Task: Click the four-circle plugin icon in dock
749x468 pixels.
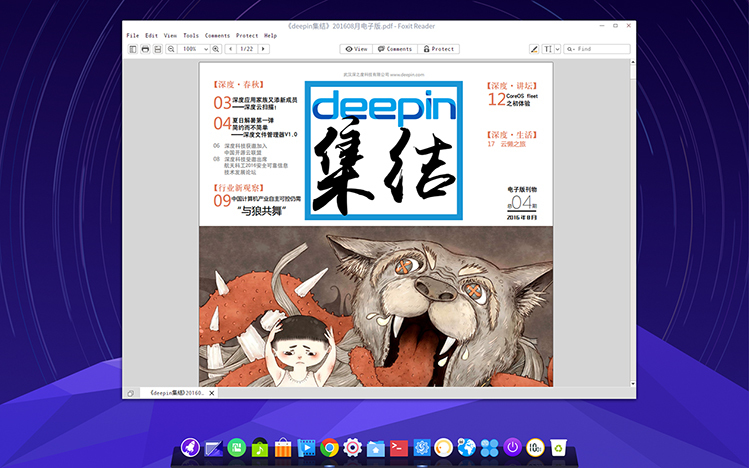Action: [x=489, y=448]
